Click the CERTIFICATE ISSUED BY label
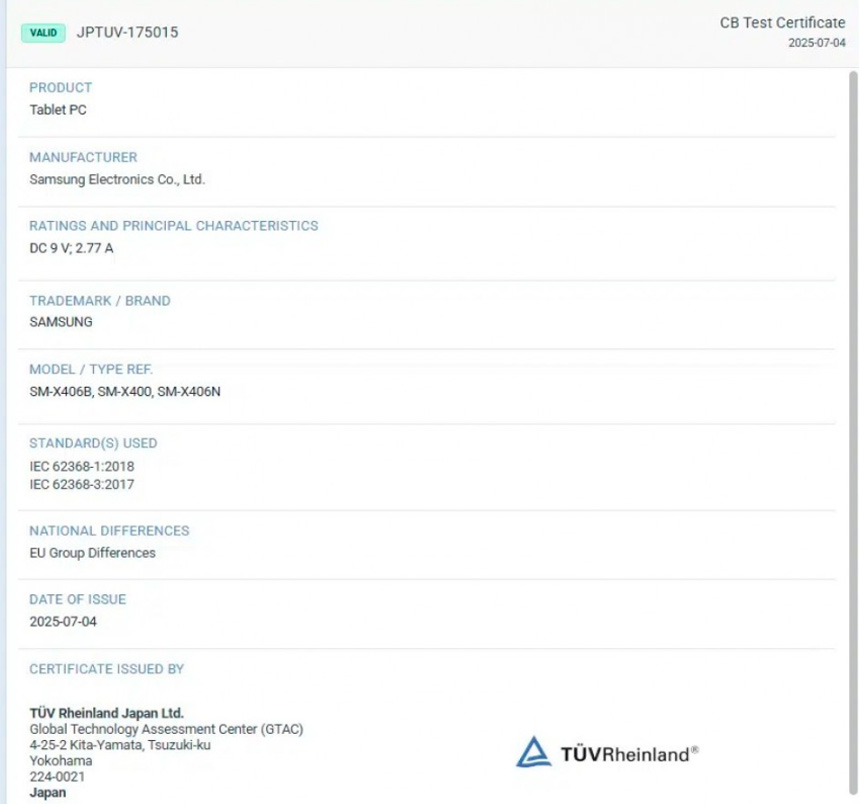The width and height of the screenshot is (859, 804). (107, 669)
